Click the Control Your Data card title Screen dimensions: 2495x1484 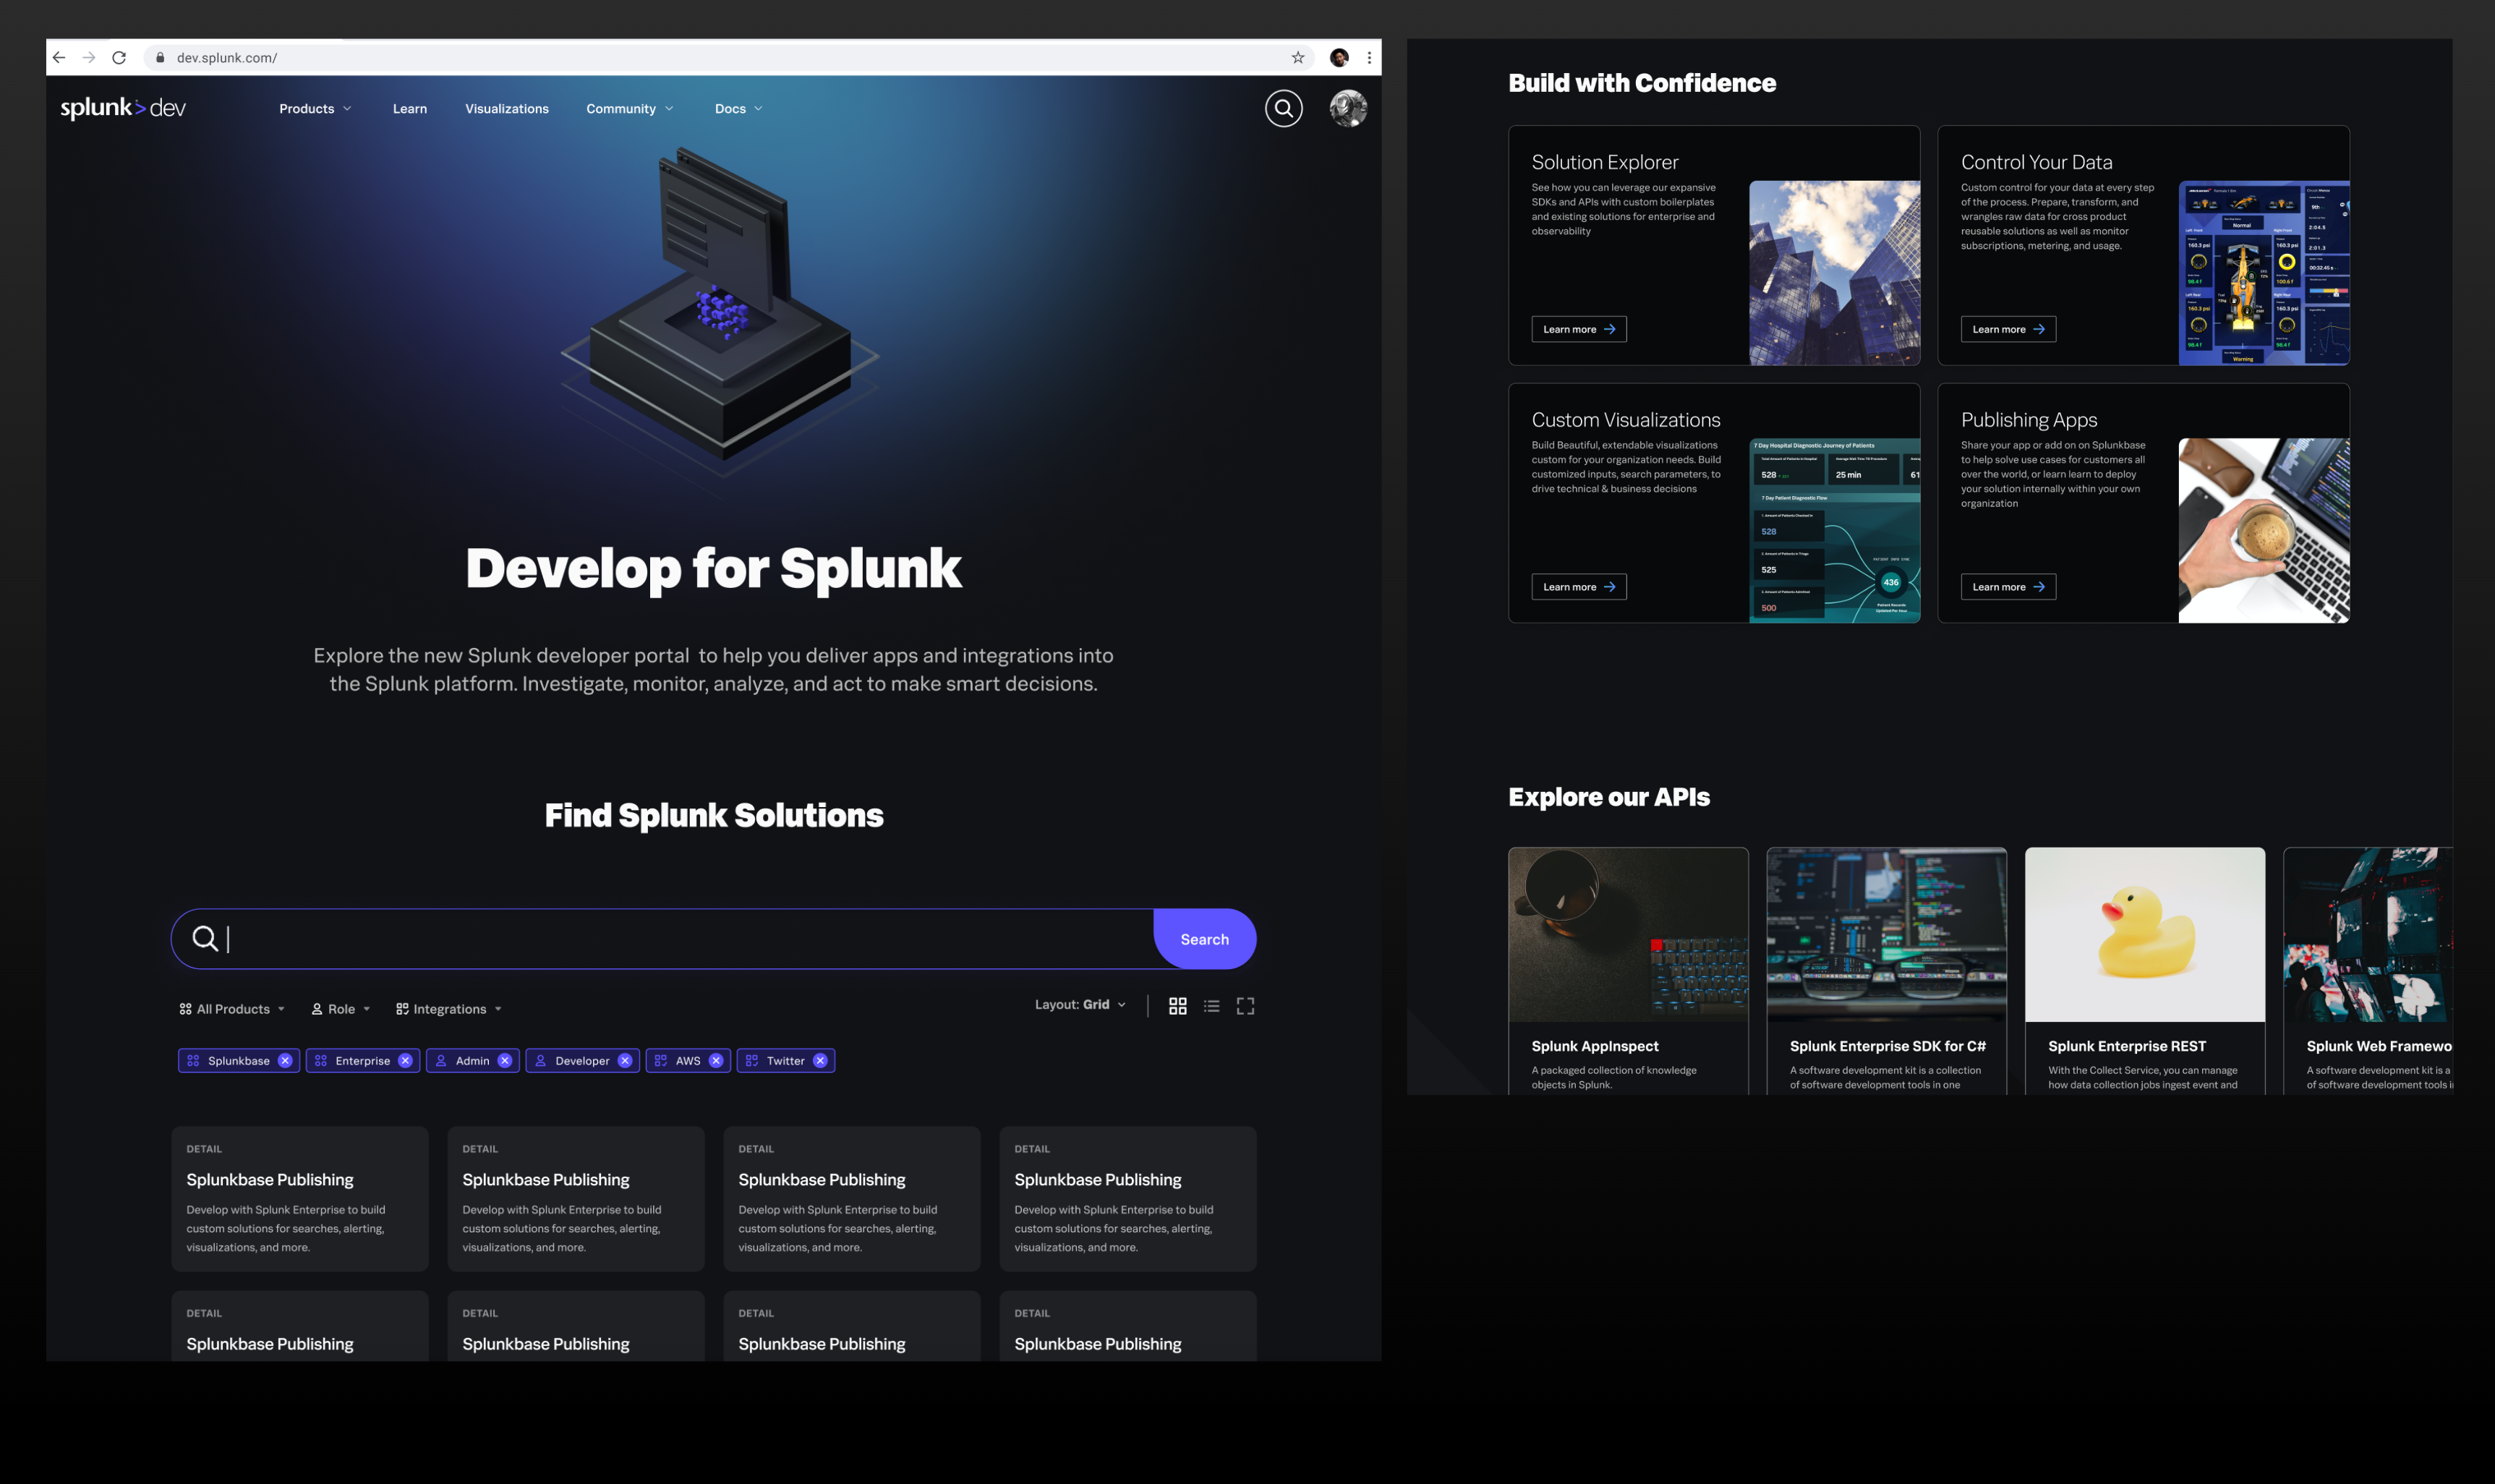pyautogui.click(x=2036, y=162)
